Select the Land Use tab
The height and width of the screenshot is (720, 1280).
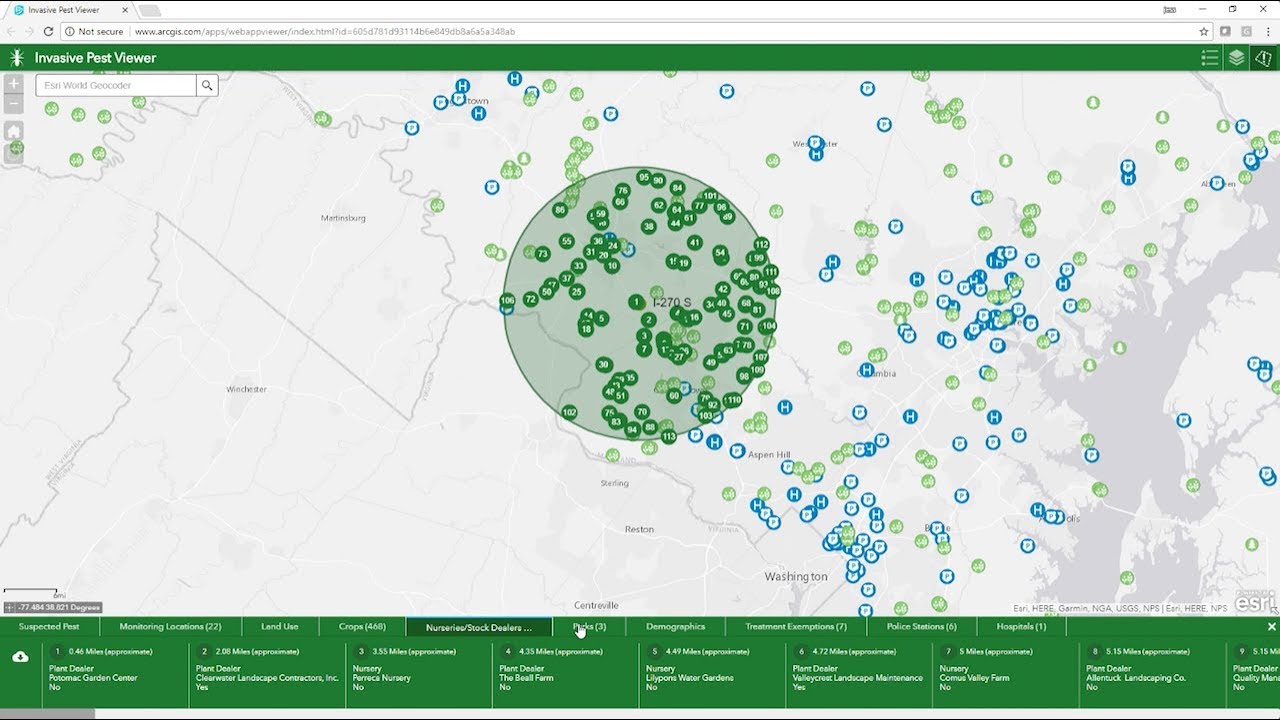click(x=280, y=627)
